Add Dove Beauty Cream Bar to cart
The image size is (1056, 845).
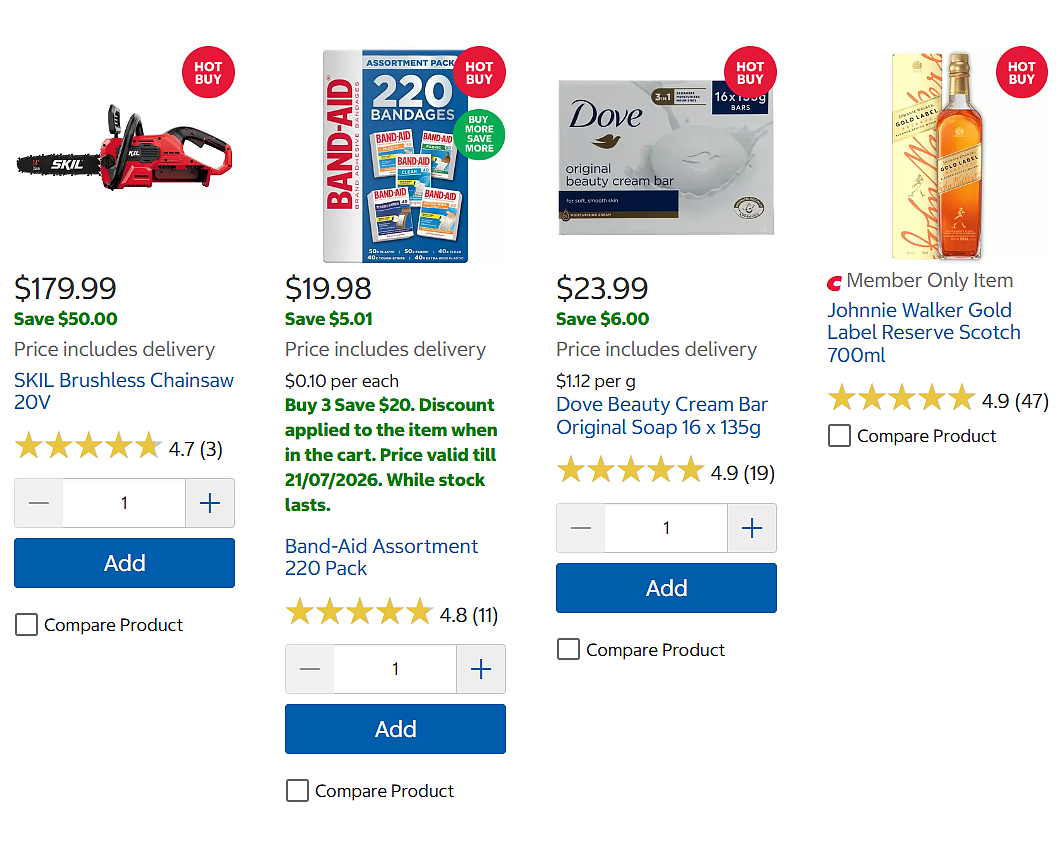point(666,588)
